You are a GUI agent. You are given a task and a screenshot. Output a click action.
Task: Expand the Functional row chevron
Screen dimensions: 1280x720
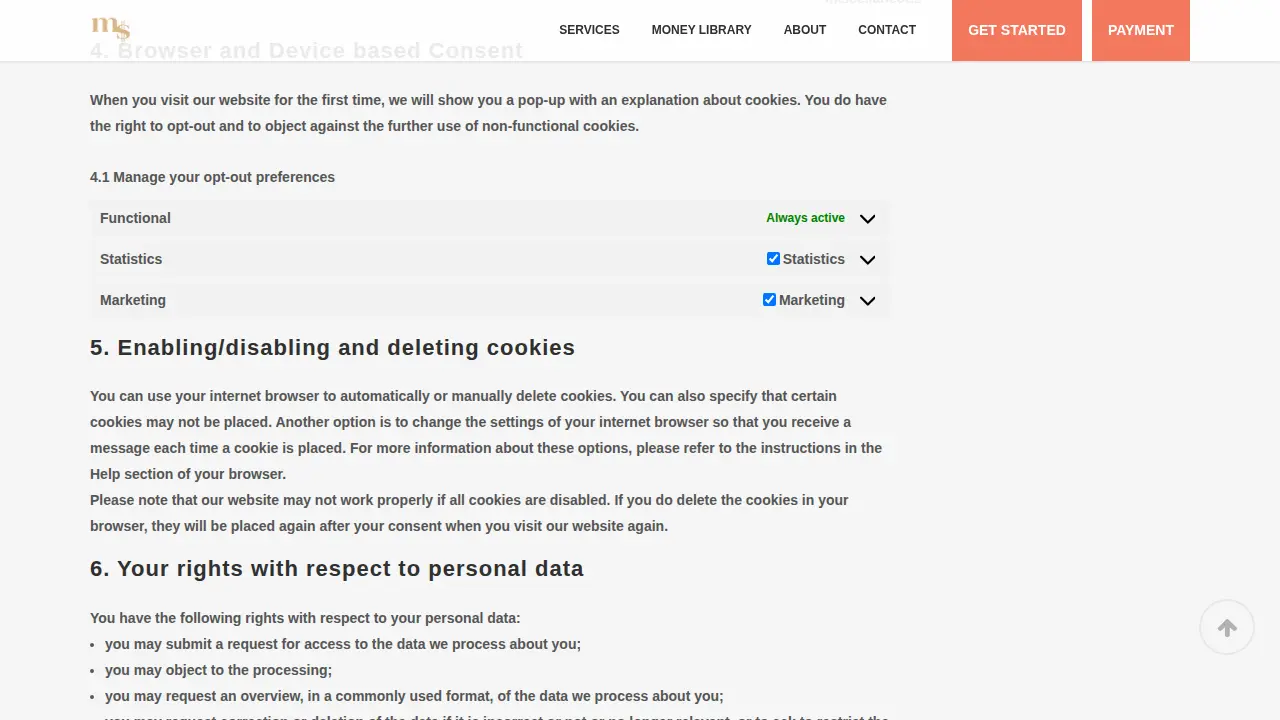pyautogui.click(x=867, y=219)
